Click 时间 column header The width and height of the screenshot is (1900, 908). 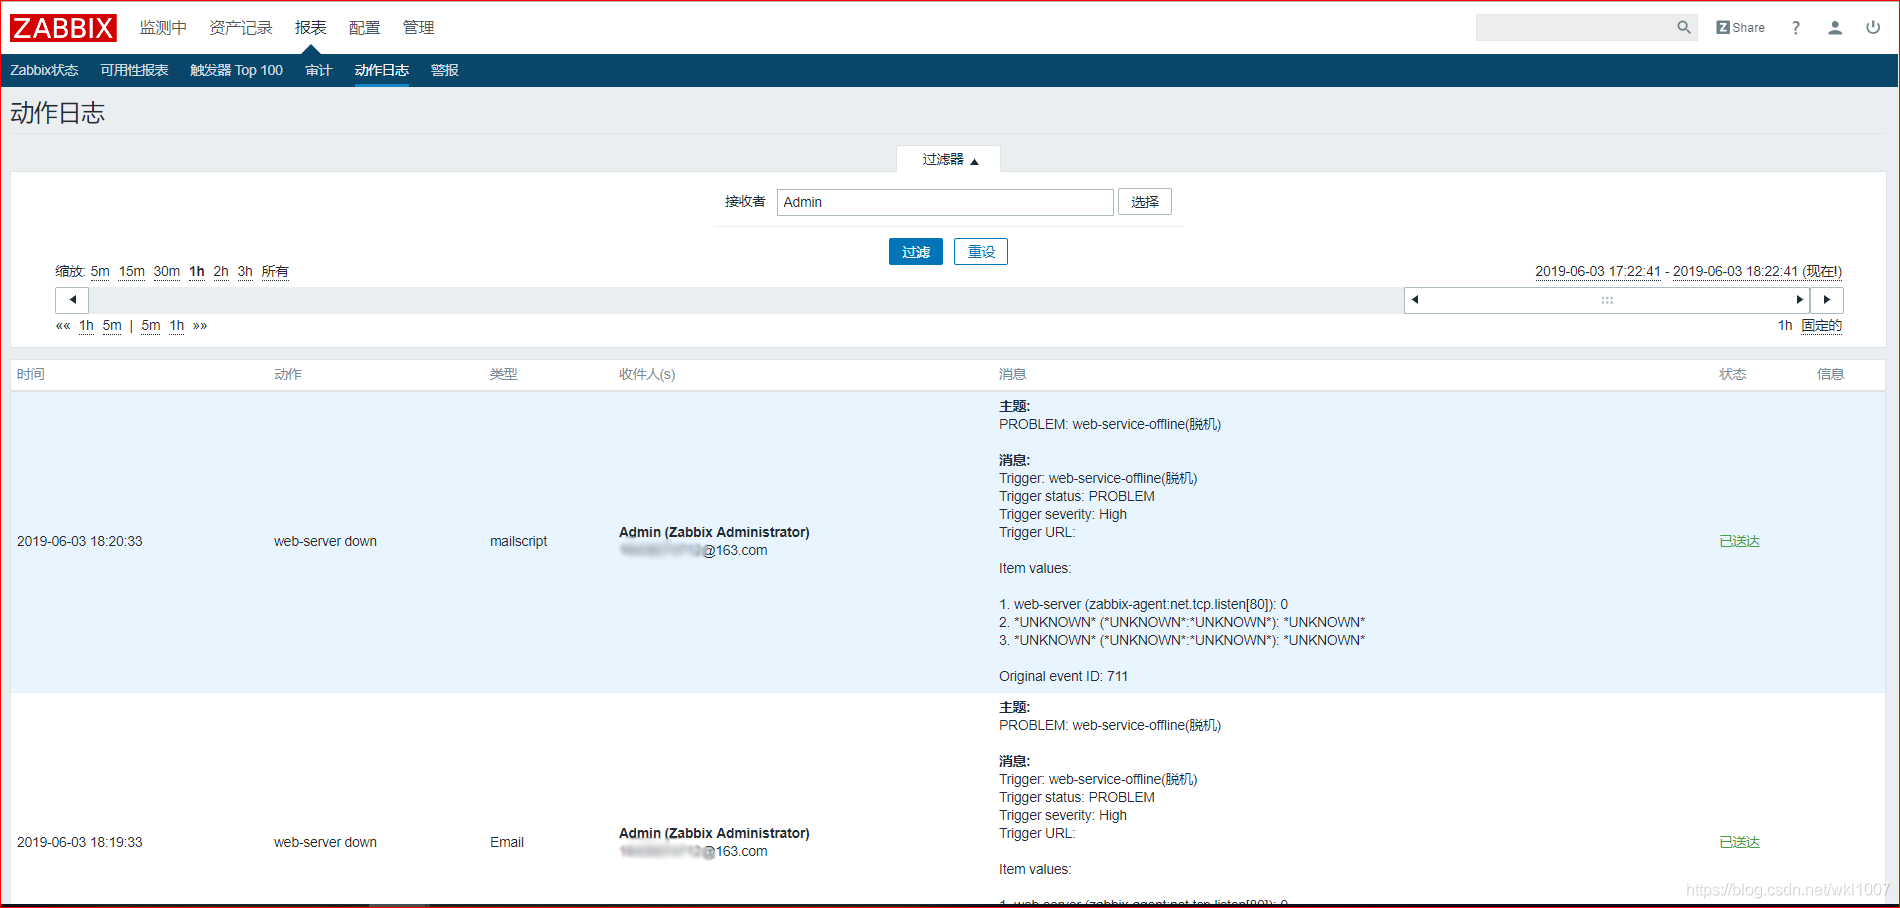tap(31, 374)
